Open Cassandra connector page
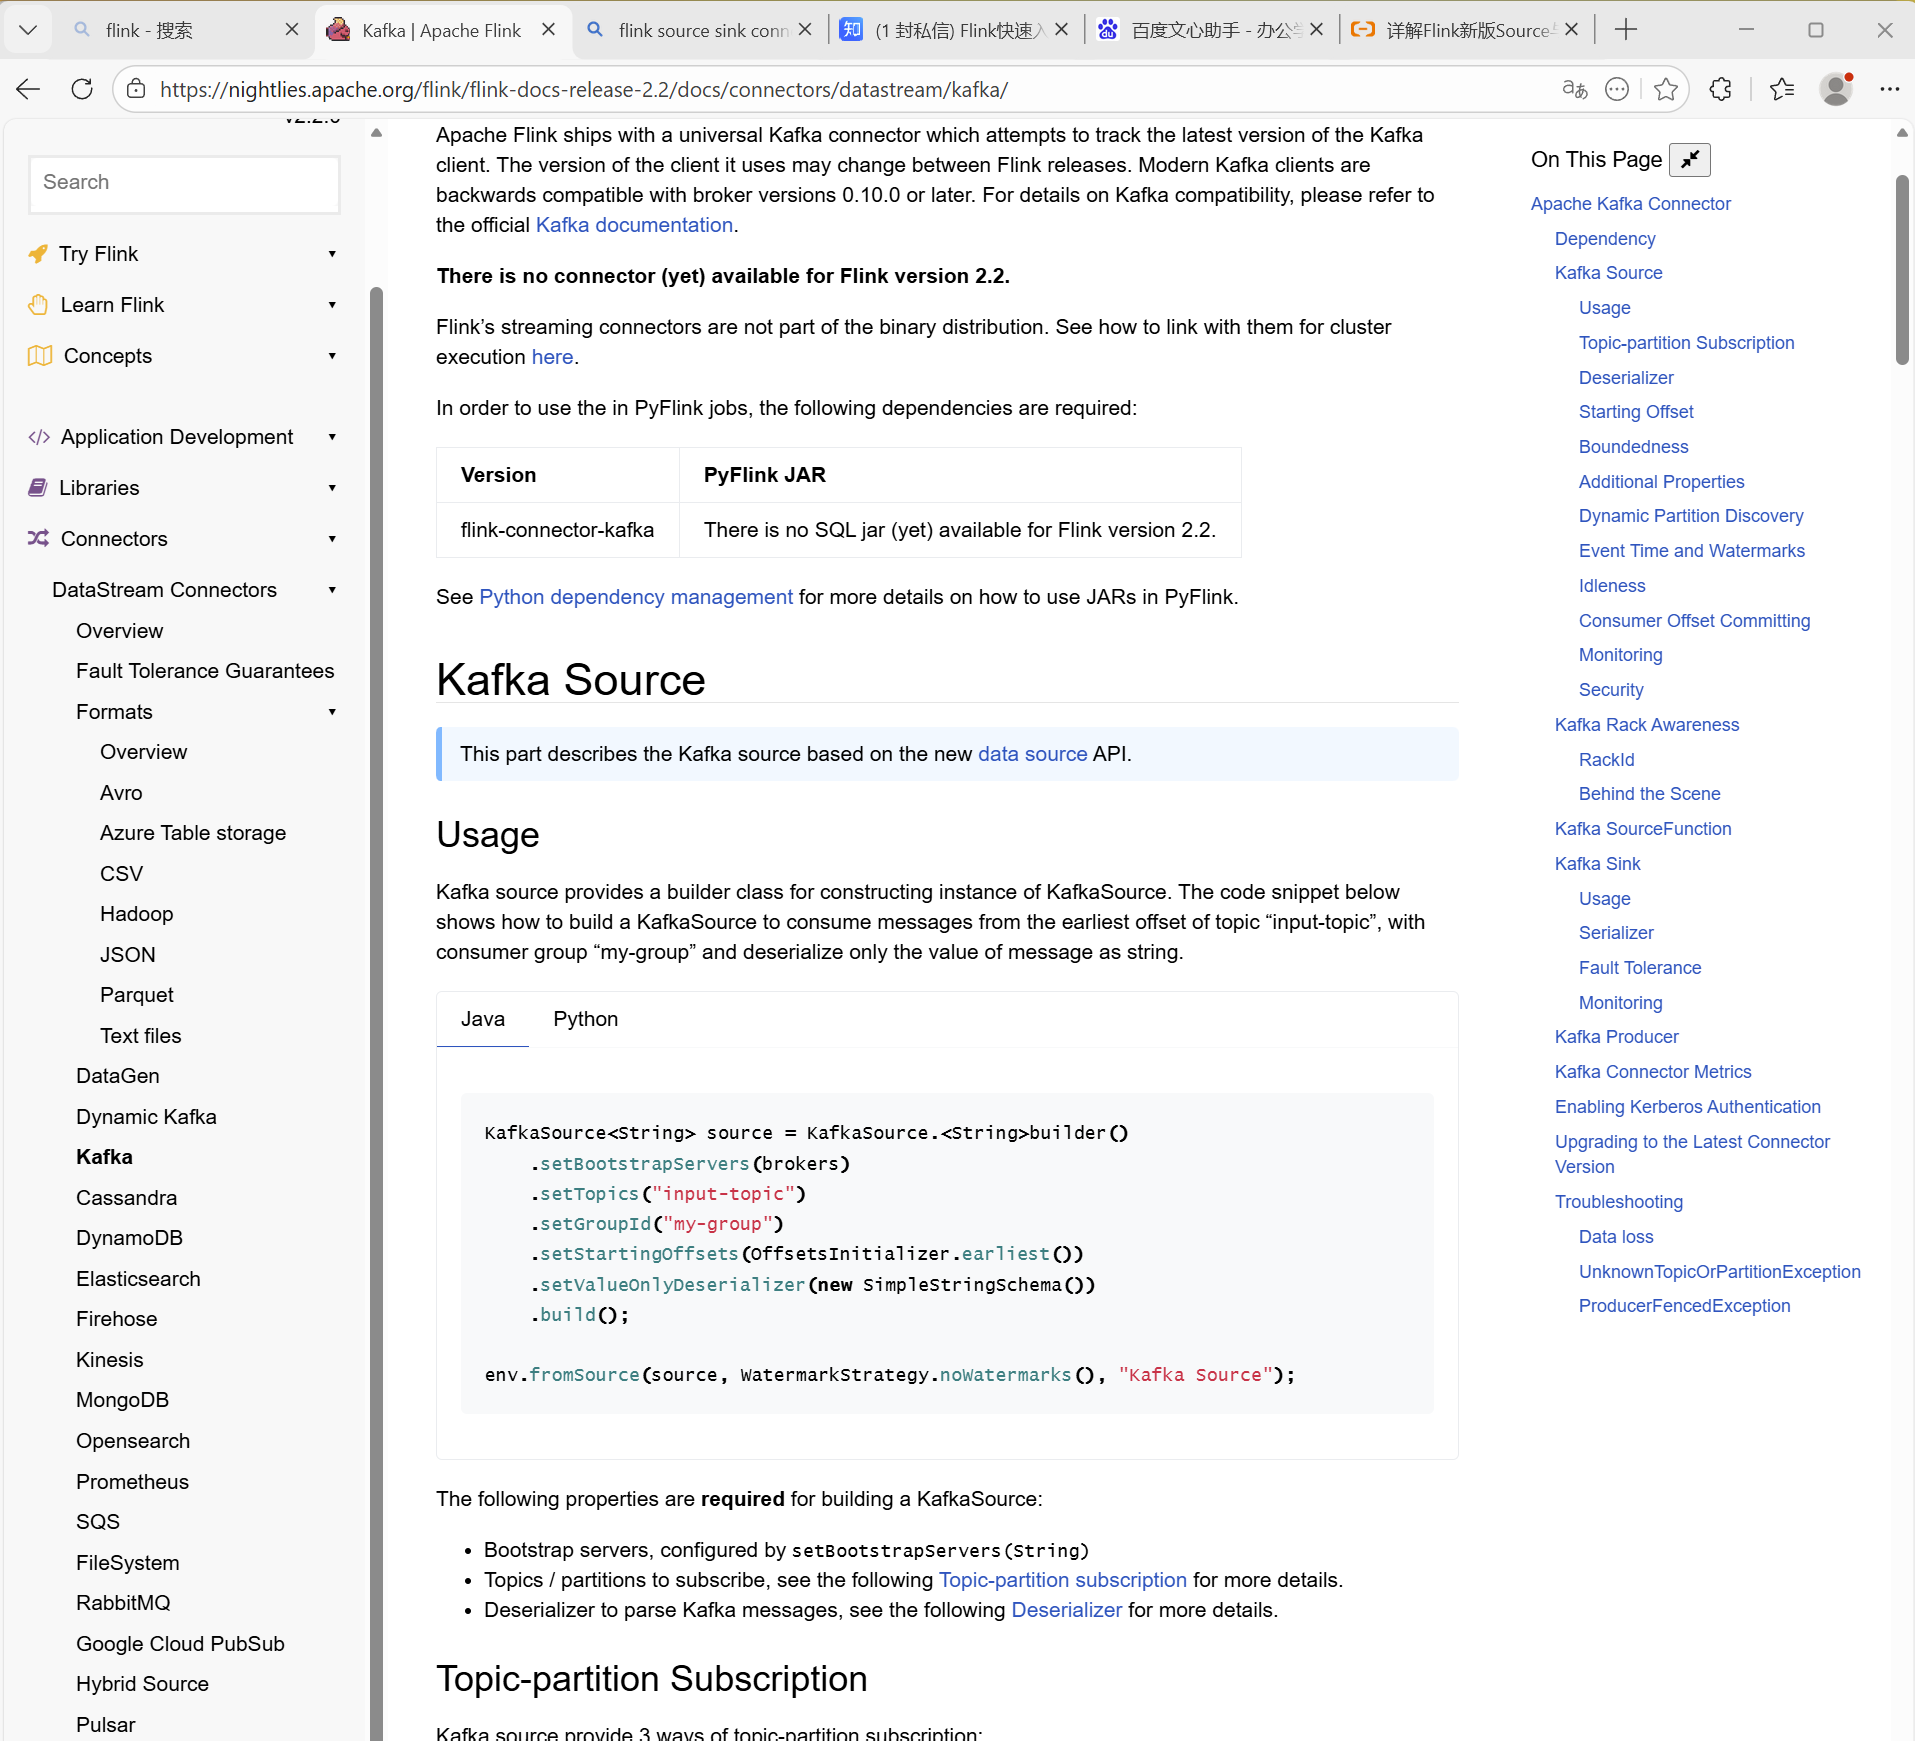Viewport: 1915px width, 1741px height. [x=126, y=1198]
